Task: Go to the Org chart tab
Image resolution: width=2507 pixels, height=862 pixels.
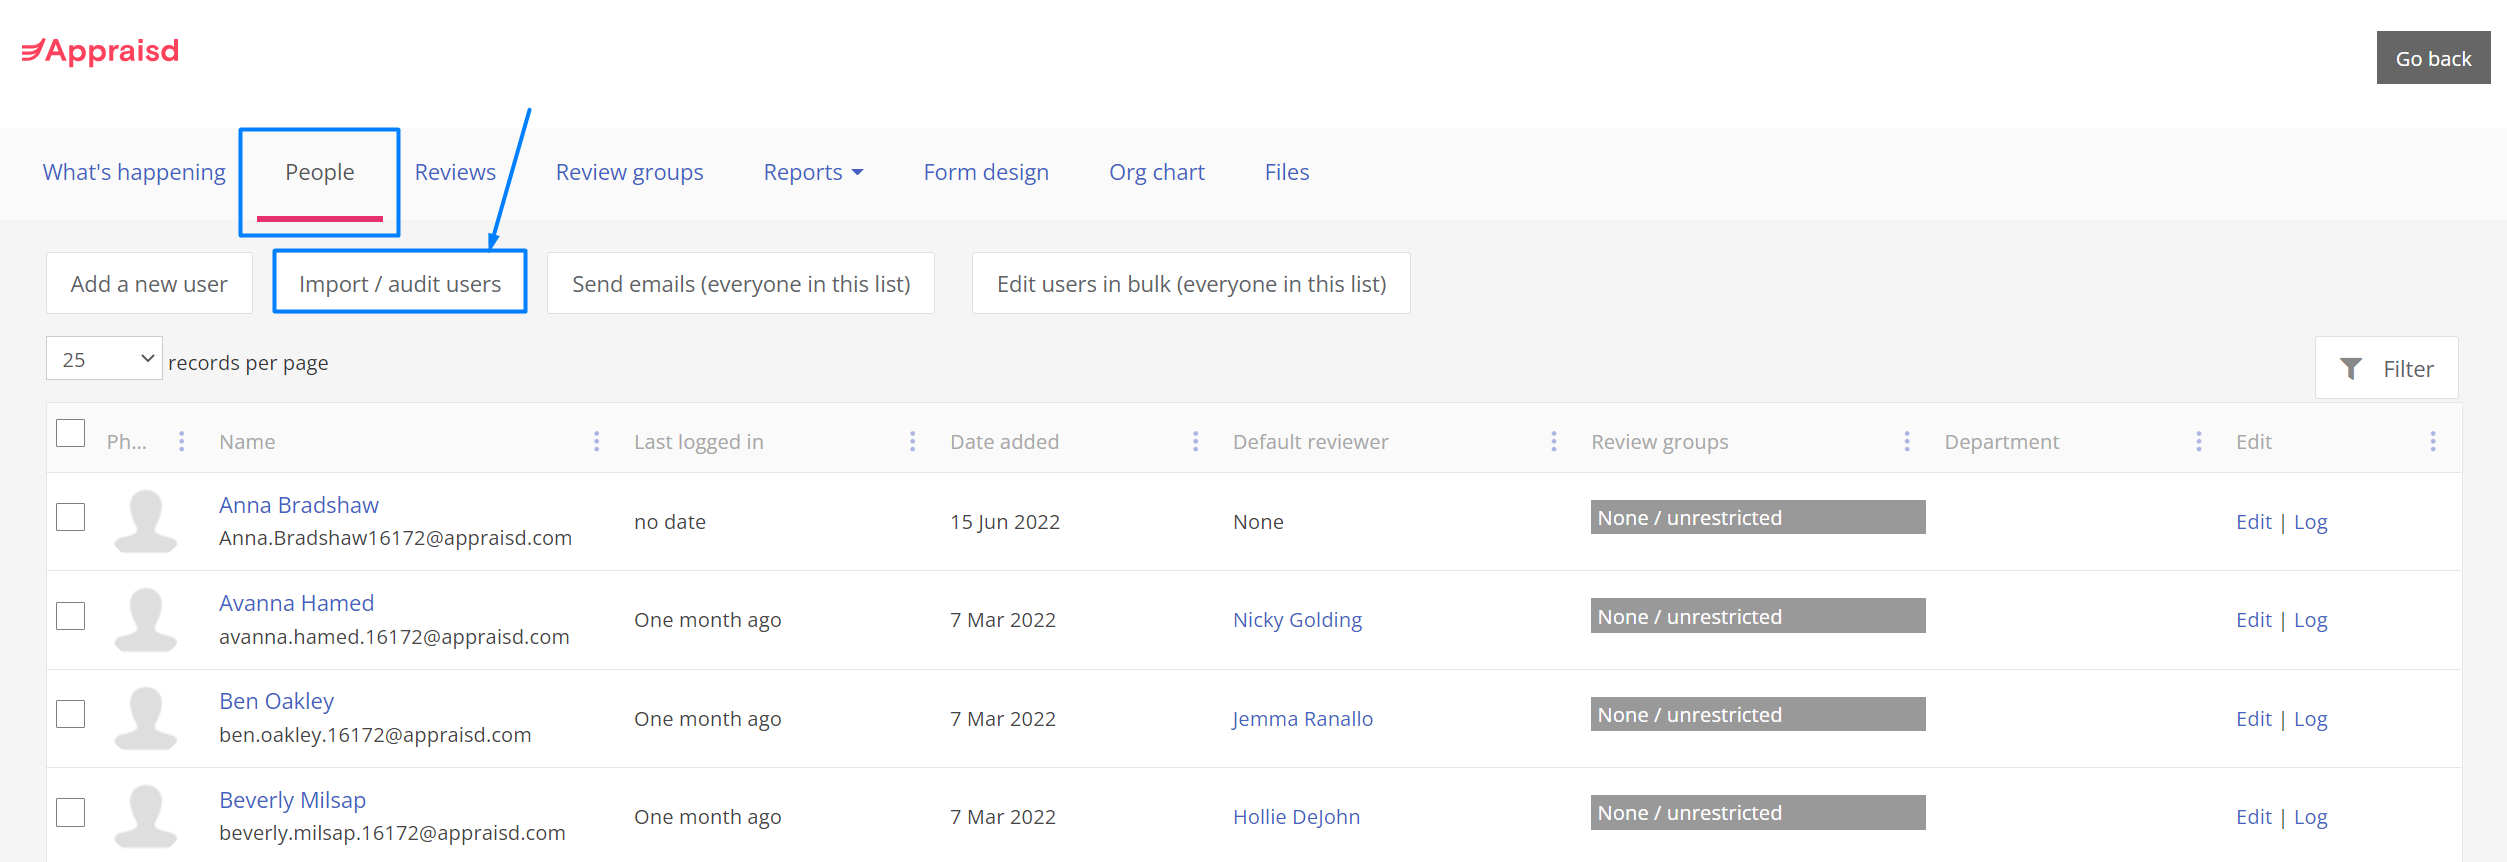Action: pos(1156,172)
